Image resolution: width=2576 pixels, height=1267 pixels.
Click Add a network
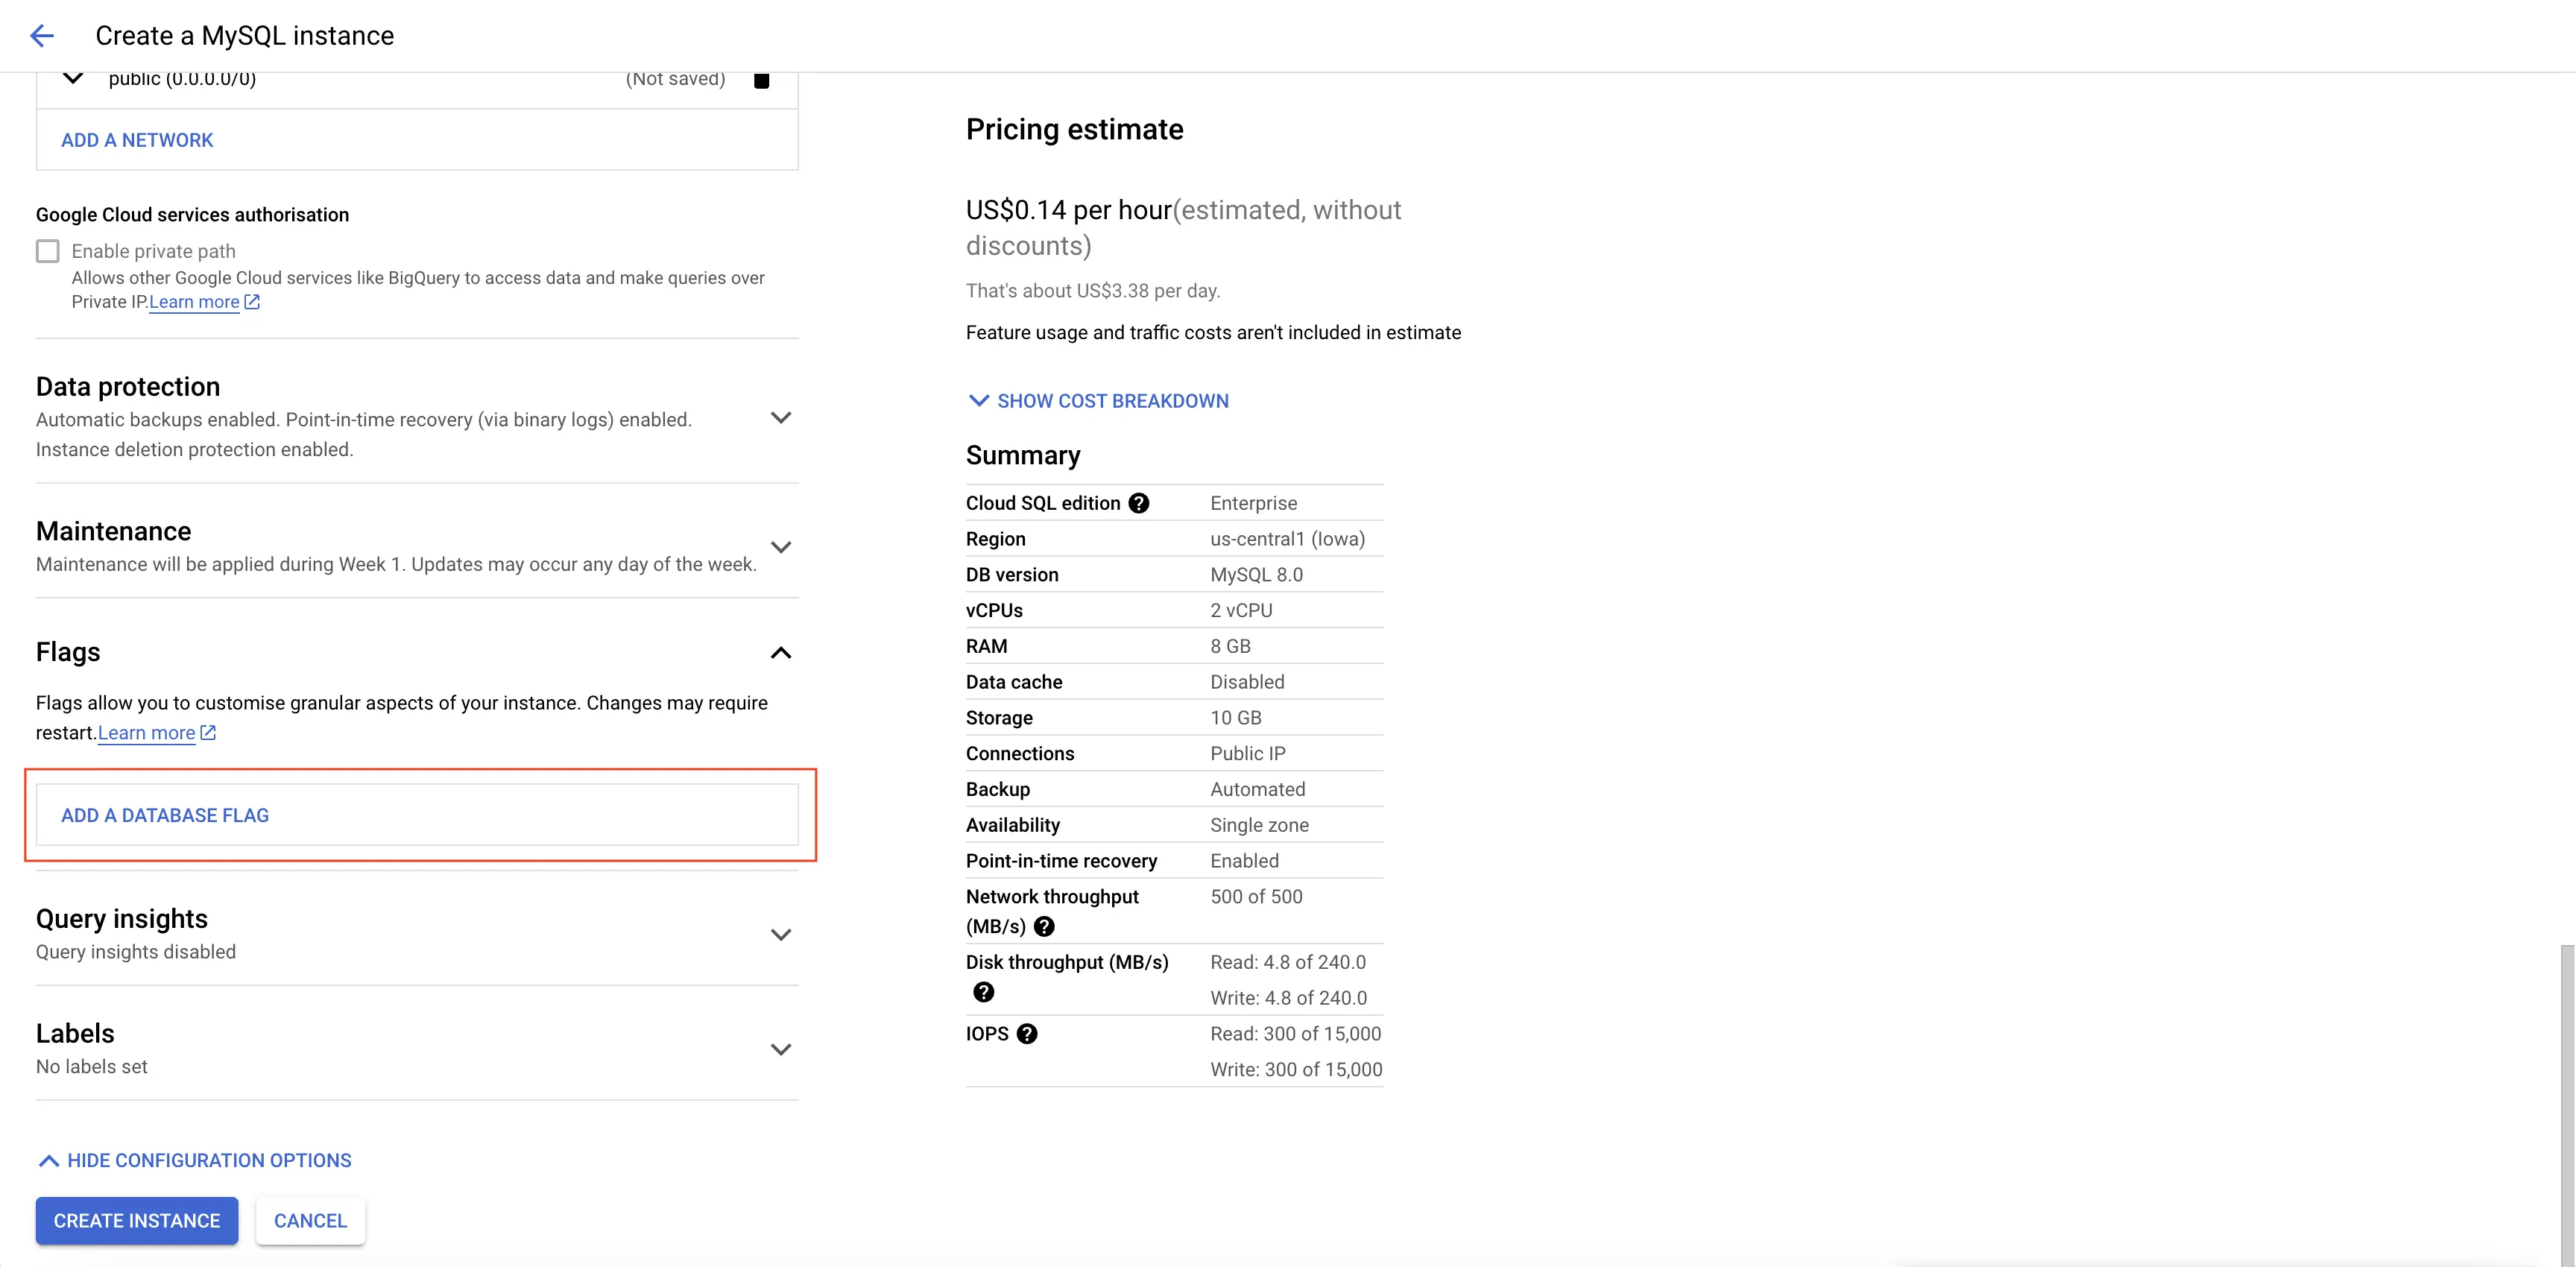tap(137, 140)
